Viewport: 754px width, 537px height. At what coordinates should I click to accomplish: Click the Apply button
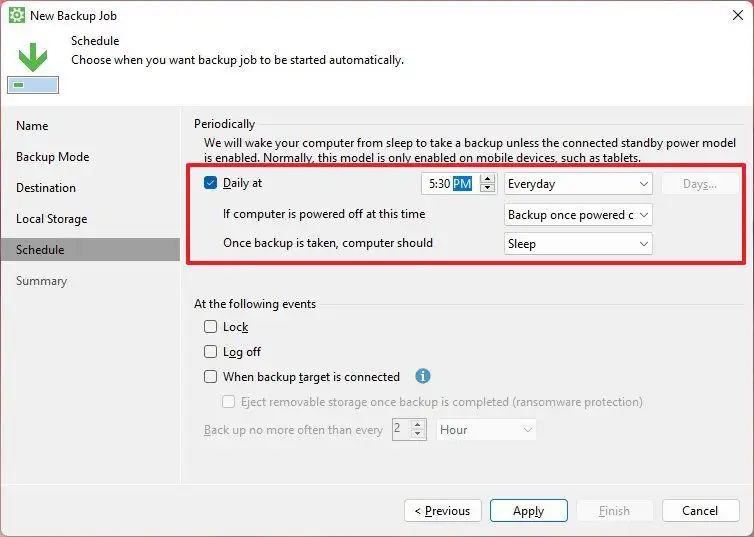[528, 511]
